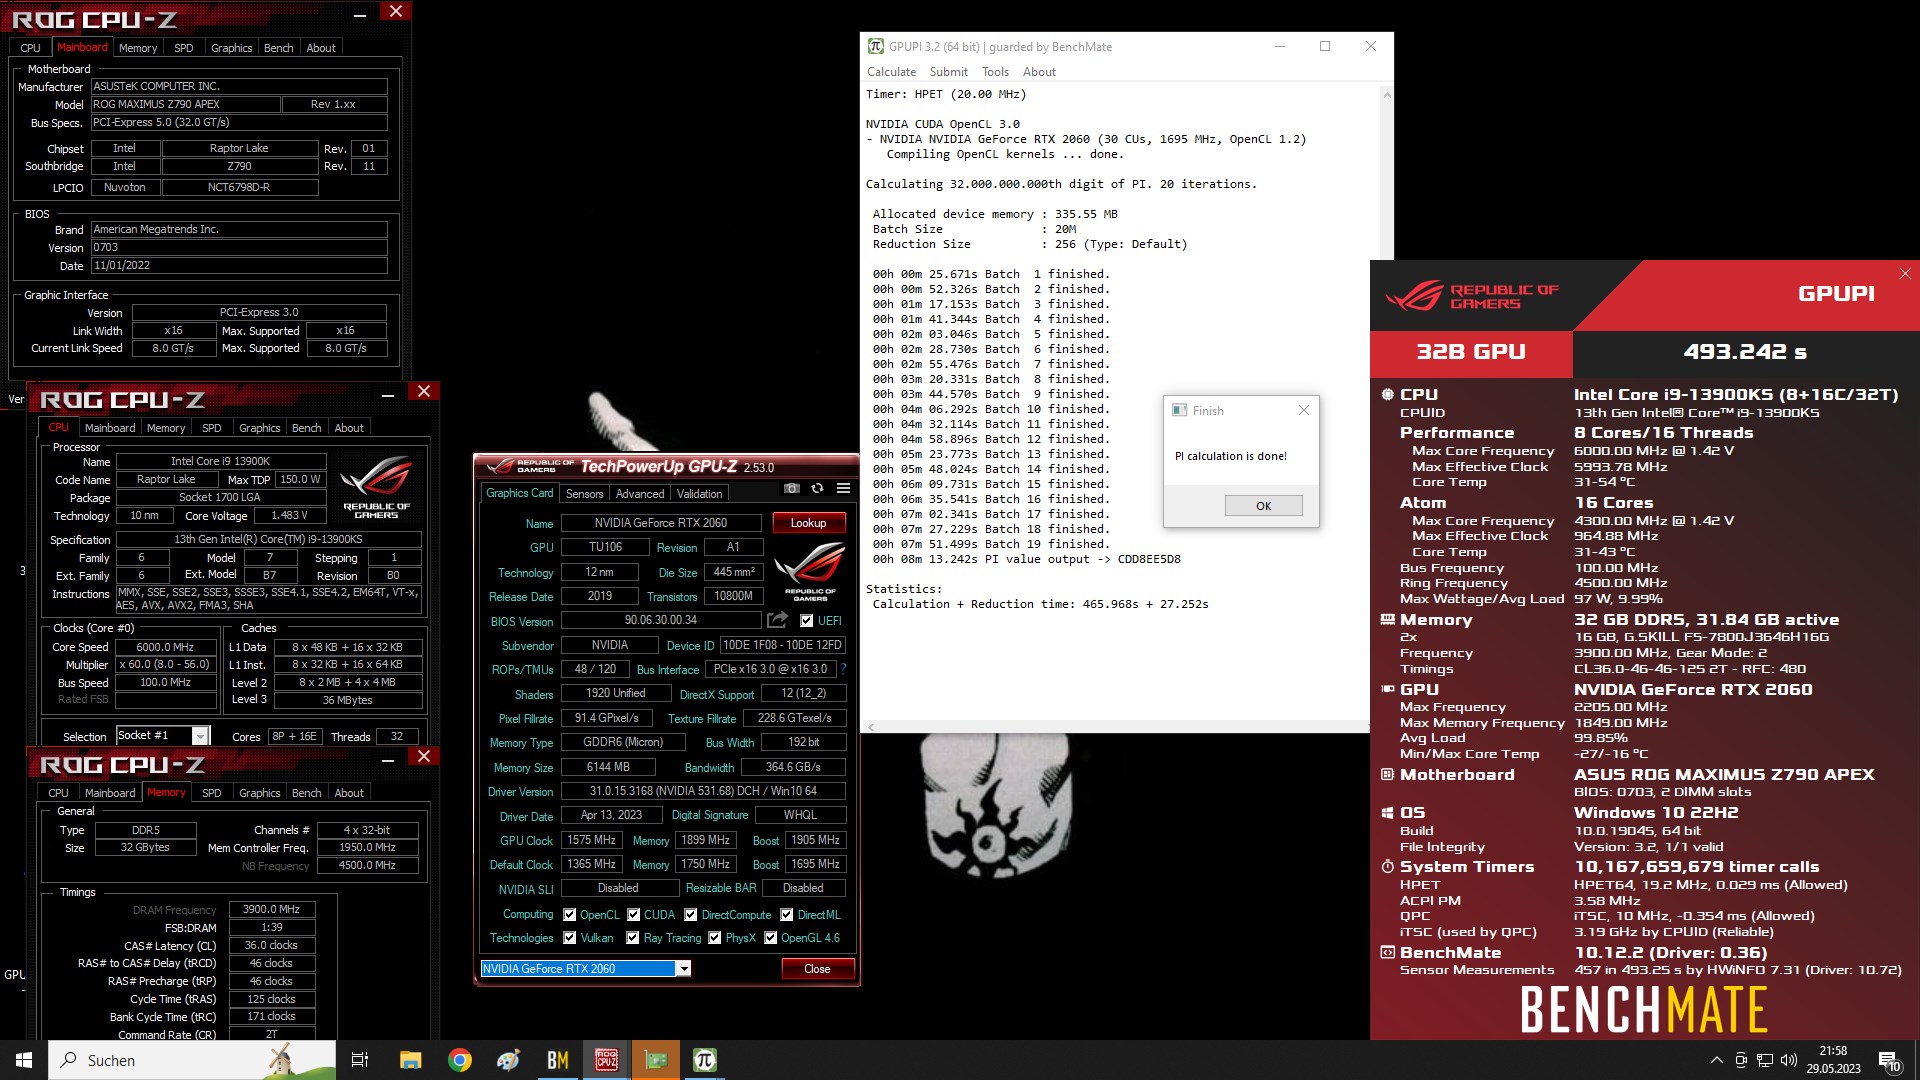Open GPU-Z taskbar icon

656,1060
